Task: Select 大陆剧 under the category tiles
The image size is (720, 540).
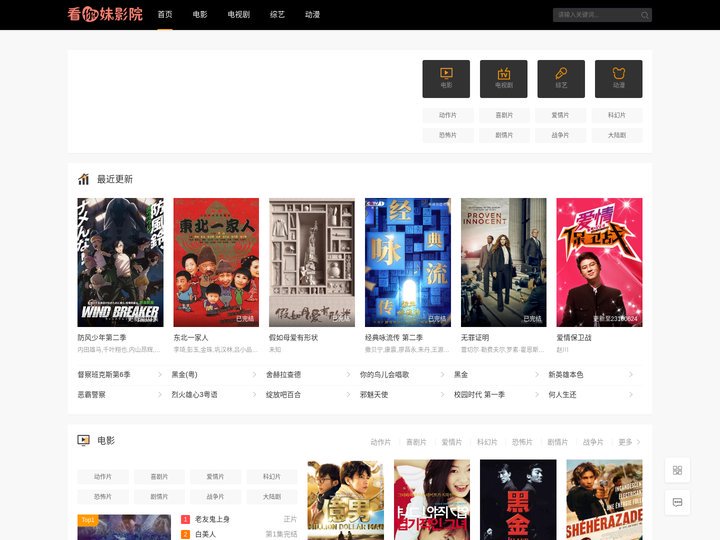Action: [x=617, y=135]
